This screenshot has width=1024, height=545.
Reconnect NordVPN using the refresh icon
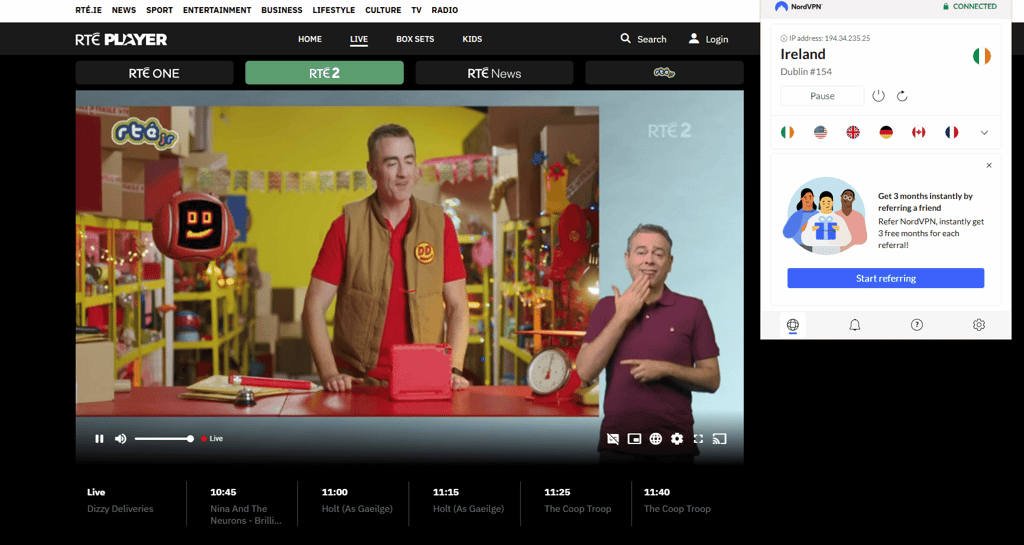tap(902, 96)
